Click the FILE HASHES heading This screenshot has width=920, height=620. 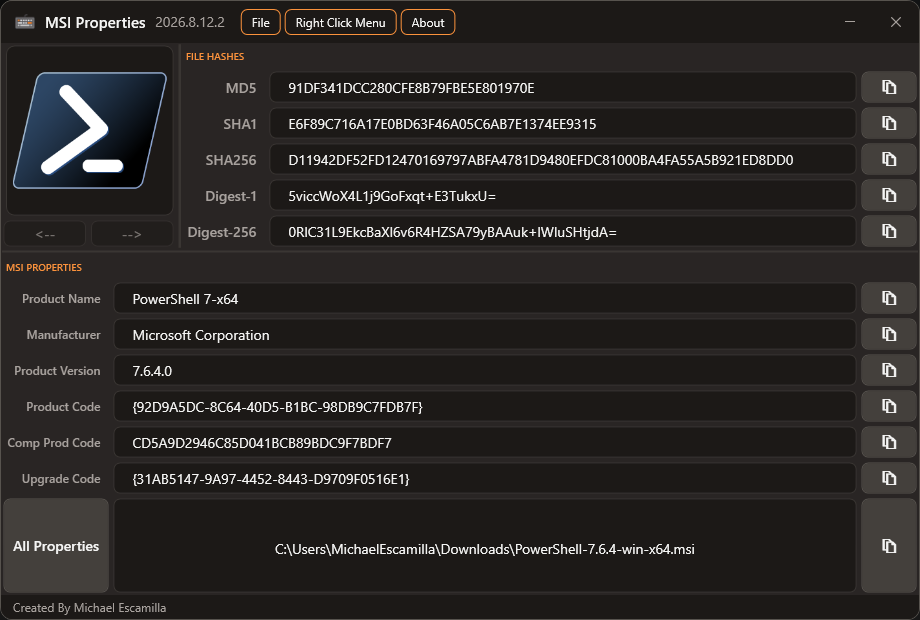click(215, 56)
